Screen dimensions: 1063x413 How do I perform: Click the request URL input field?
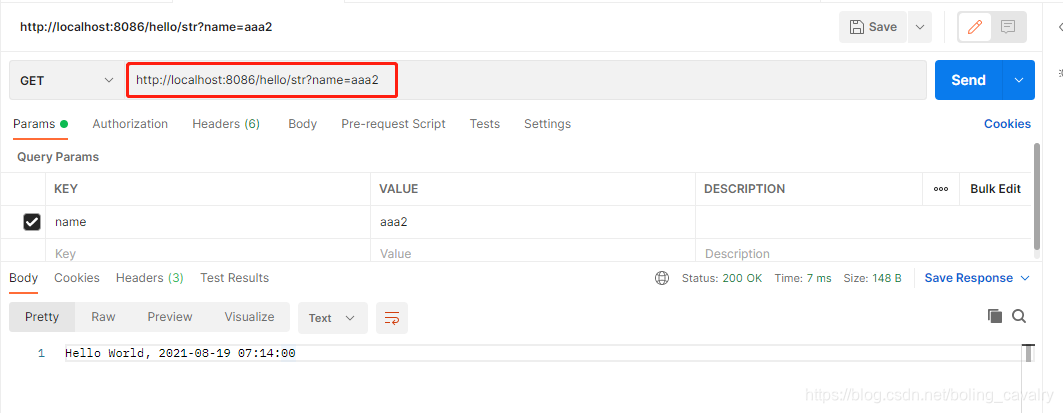(526, 80)
